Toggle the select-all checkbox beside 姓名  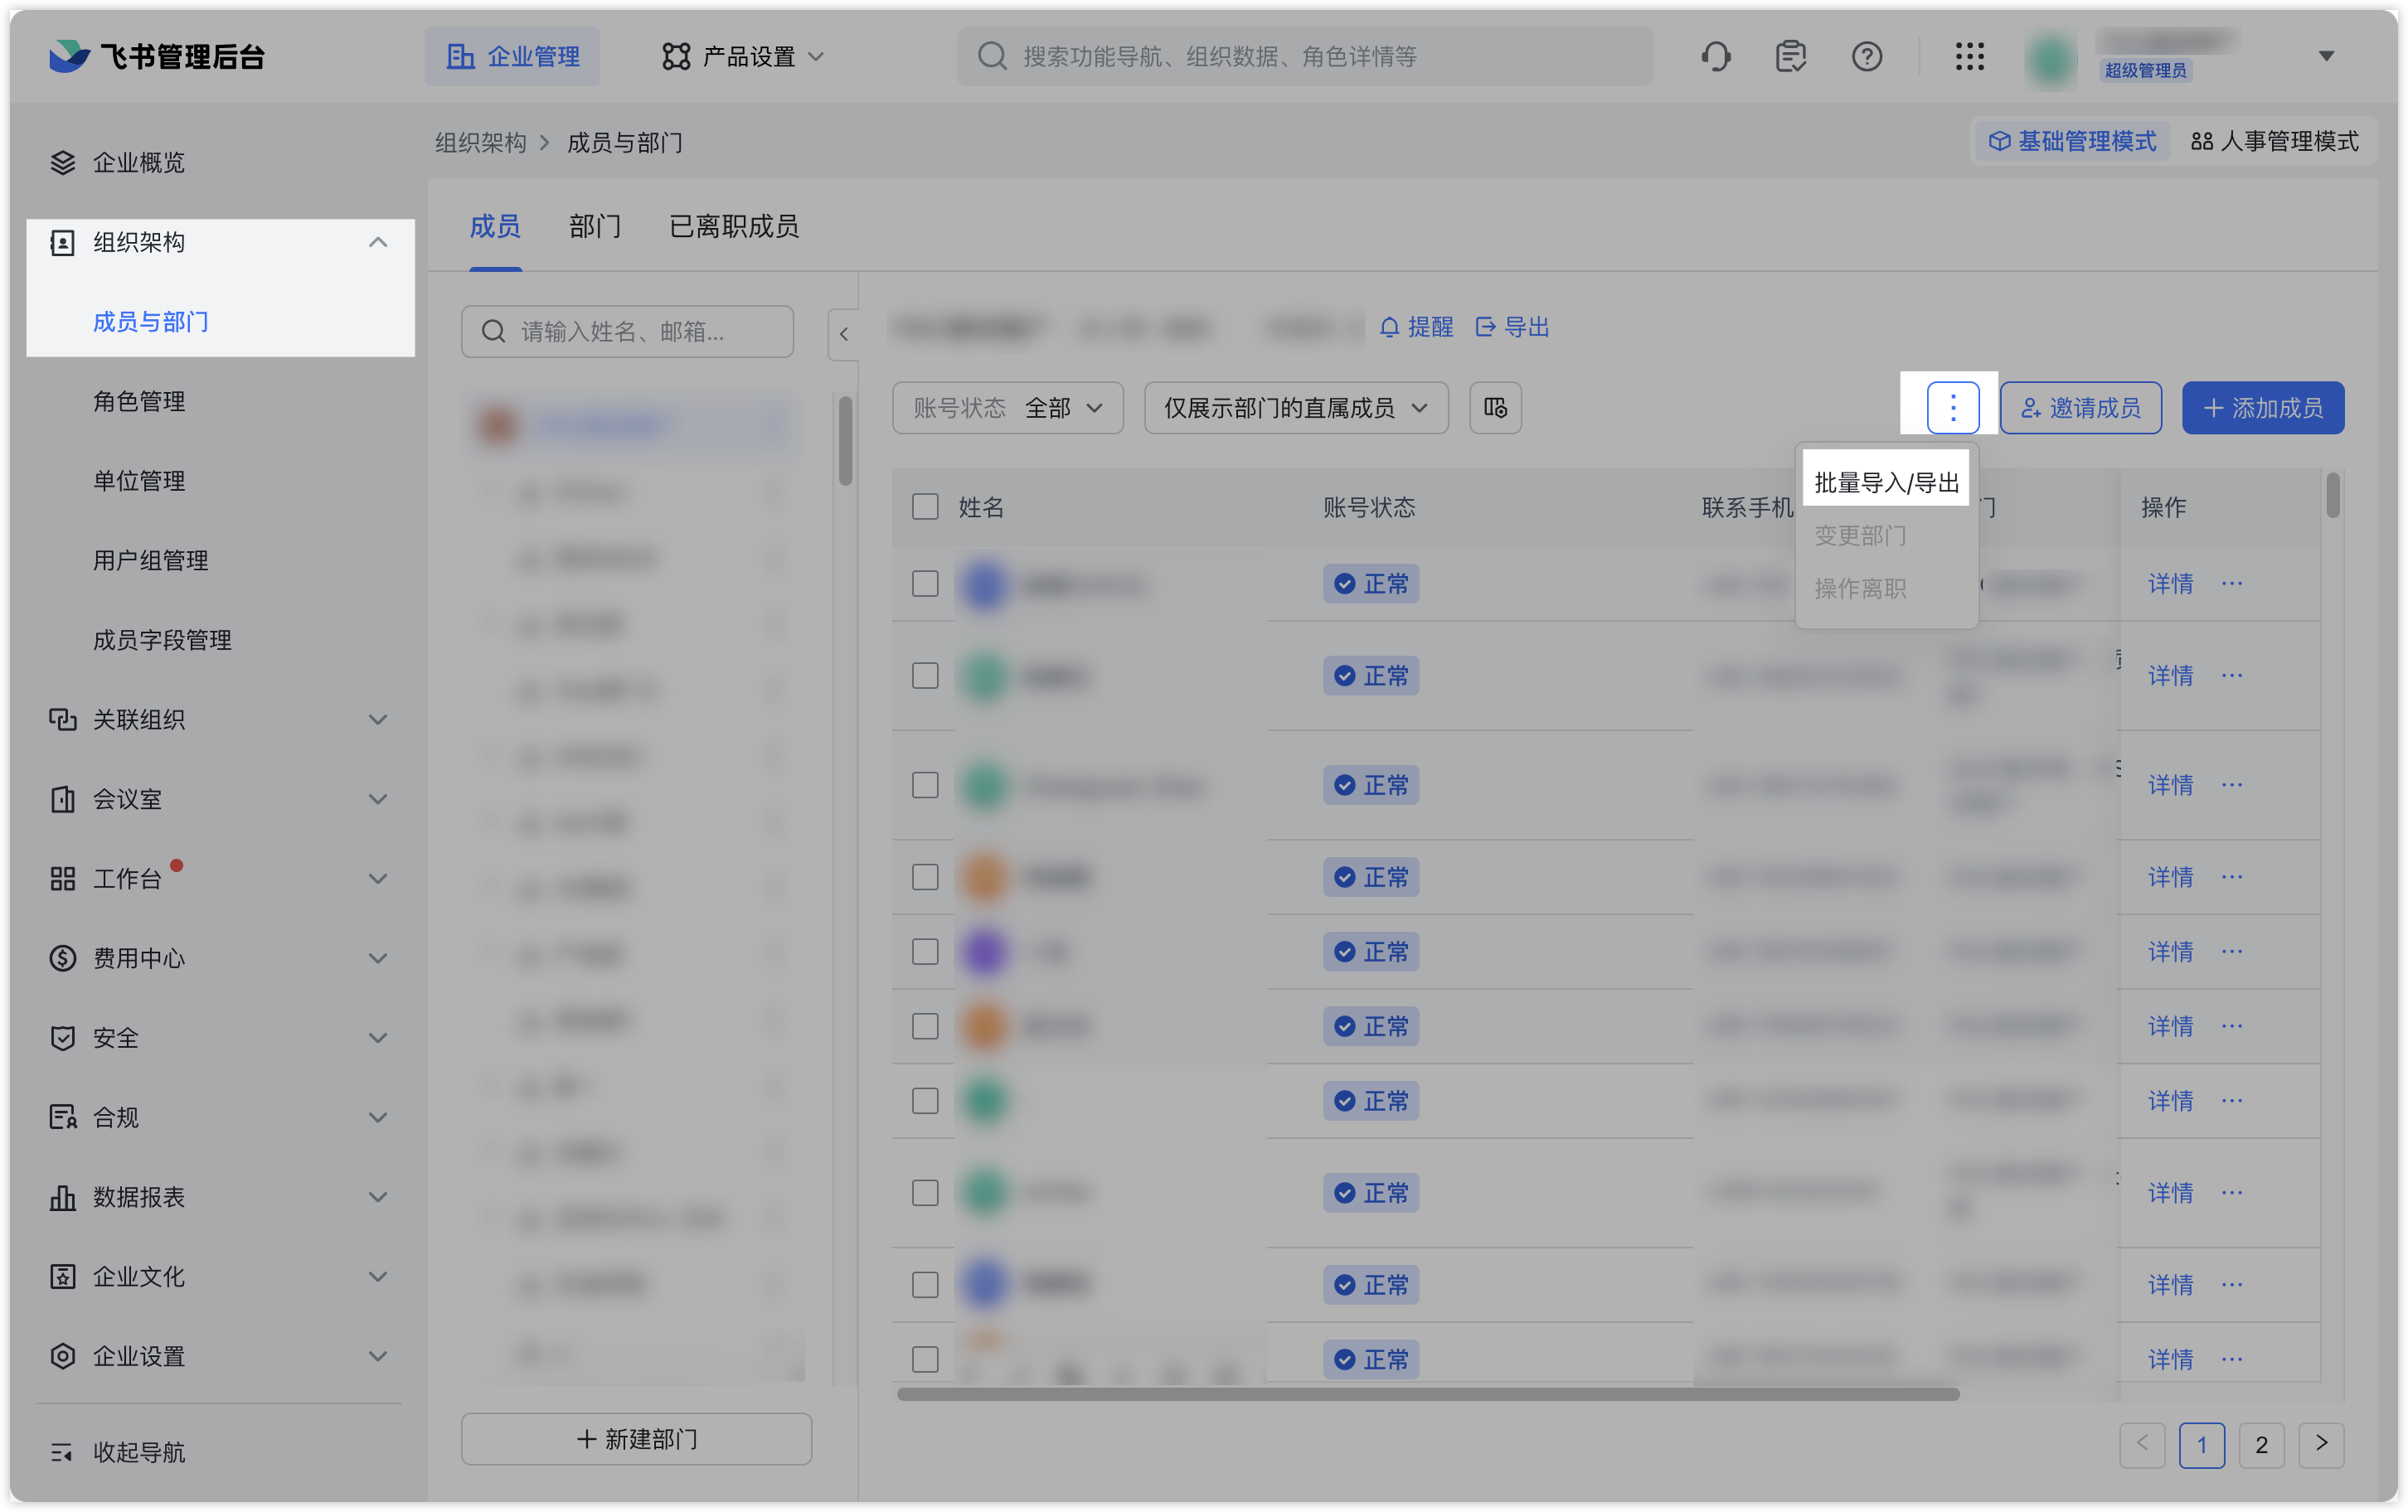coord(925,507)
